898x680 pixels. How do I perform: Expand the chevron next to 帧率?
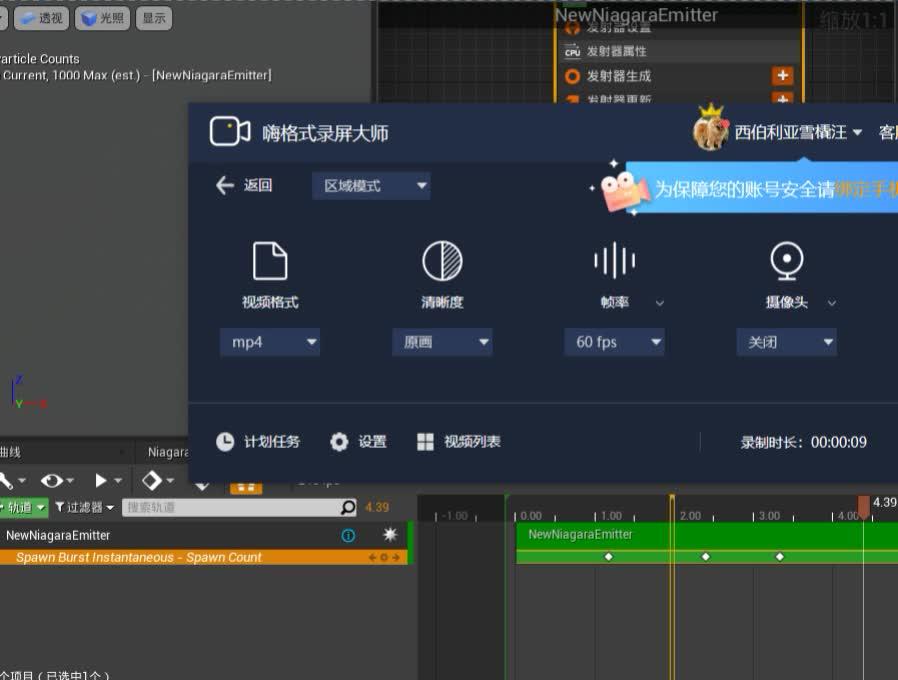pyautogui.click(x=660, y=303)
